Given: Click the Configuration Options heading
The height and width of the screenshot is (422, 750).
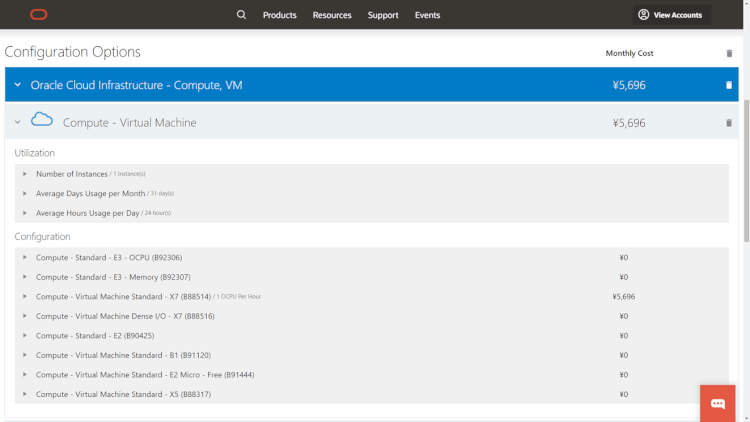Looking at the screenshot, I should click(73, 52).
